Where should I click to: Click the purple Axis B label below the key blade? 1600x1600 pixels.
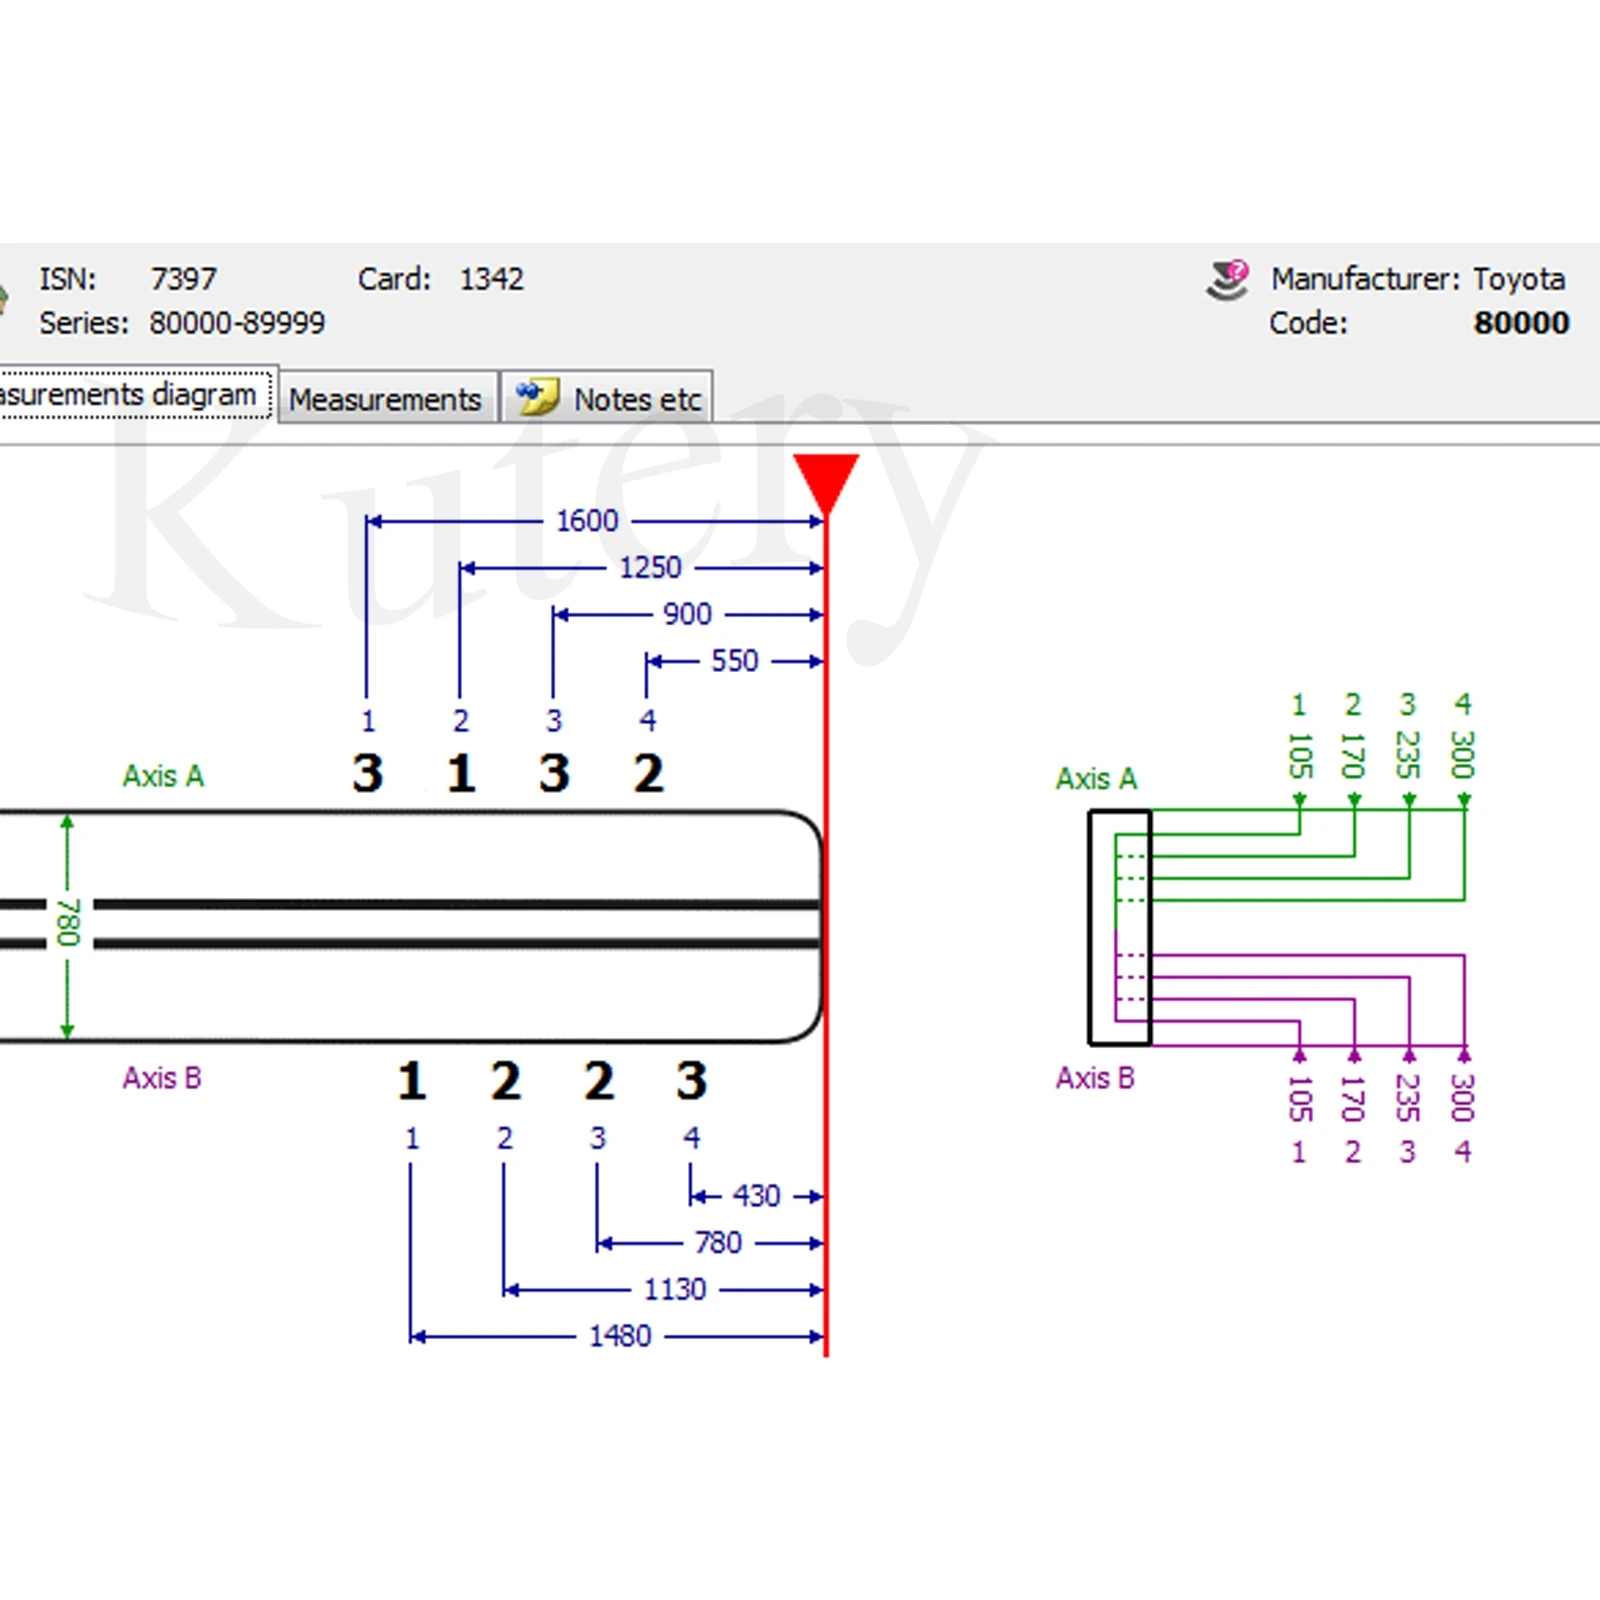[x=162, y=1078]
